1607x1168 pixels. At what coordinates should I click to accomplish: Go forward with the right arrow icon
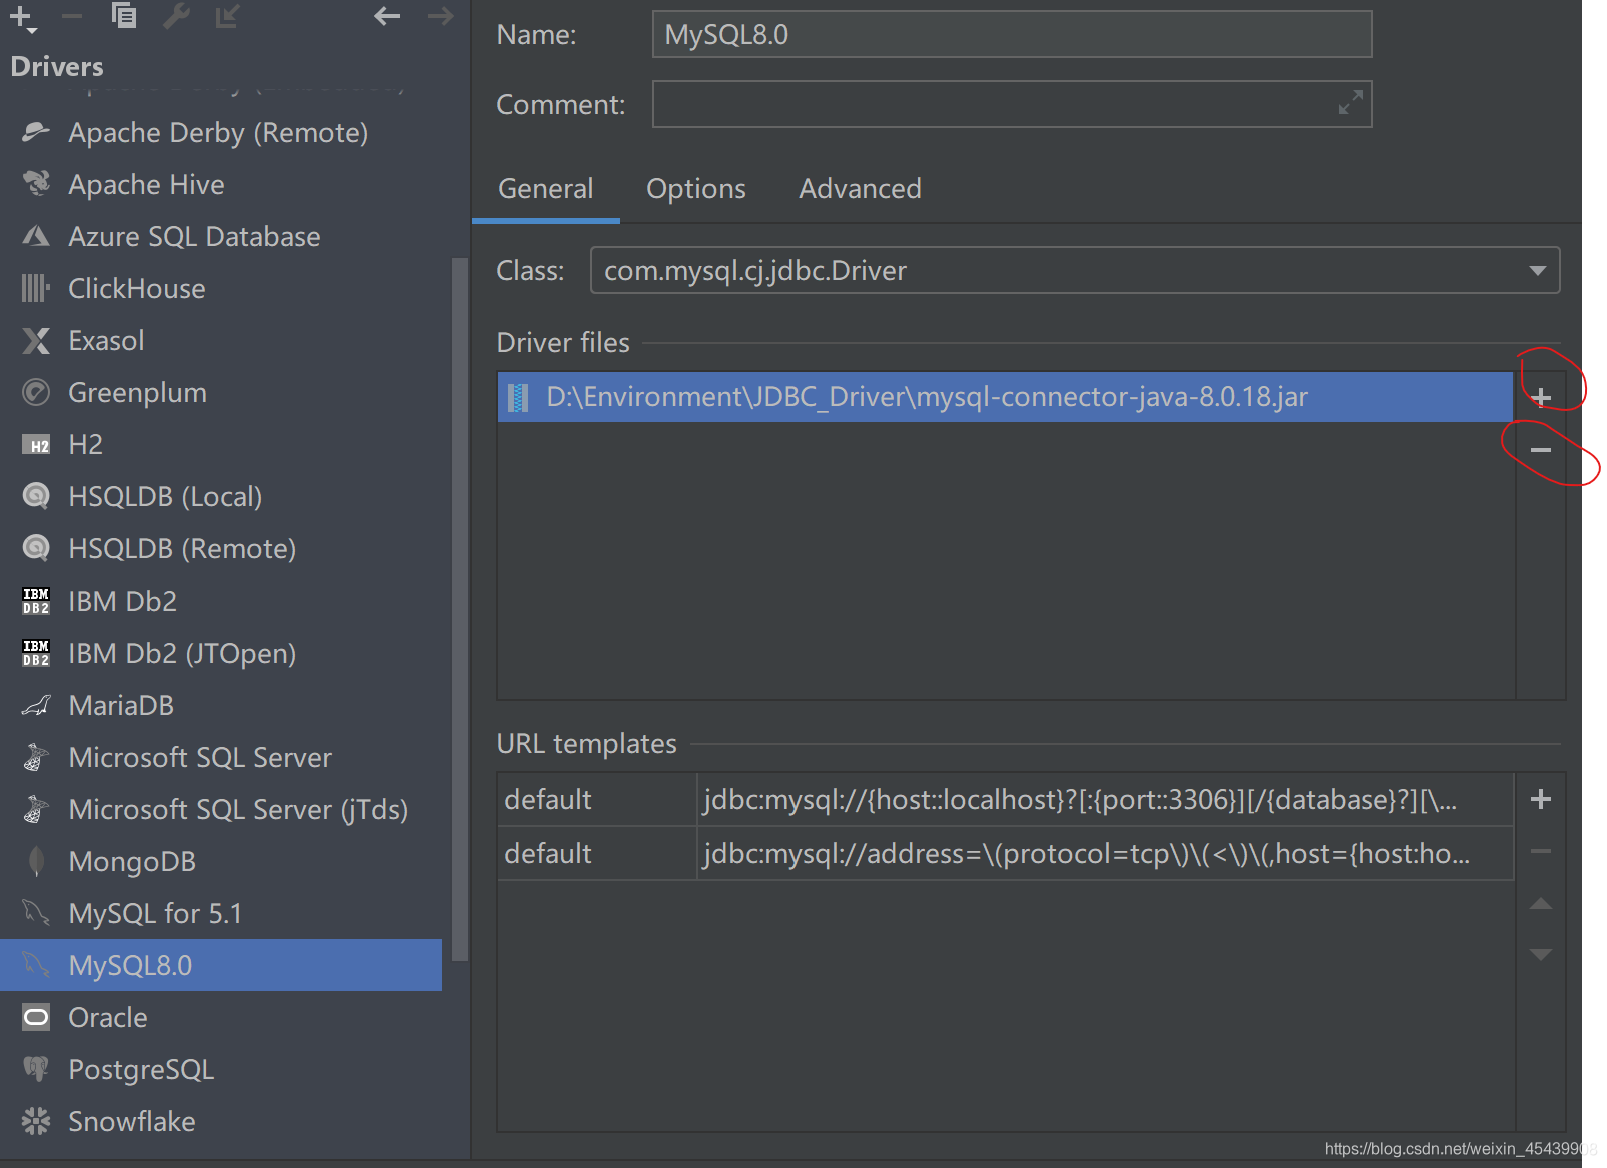[x=440, y=15]
